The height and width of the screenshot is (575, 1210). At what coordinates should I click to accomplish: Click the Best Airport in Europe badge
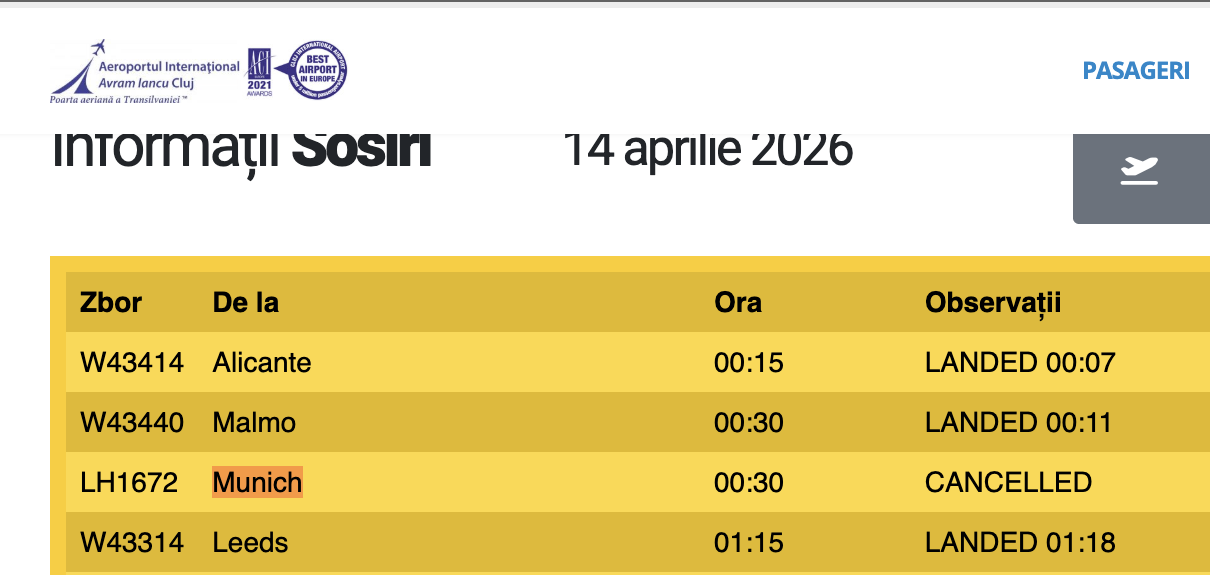(317, 70)
